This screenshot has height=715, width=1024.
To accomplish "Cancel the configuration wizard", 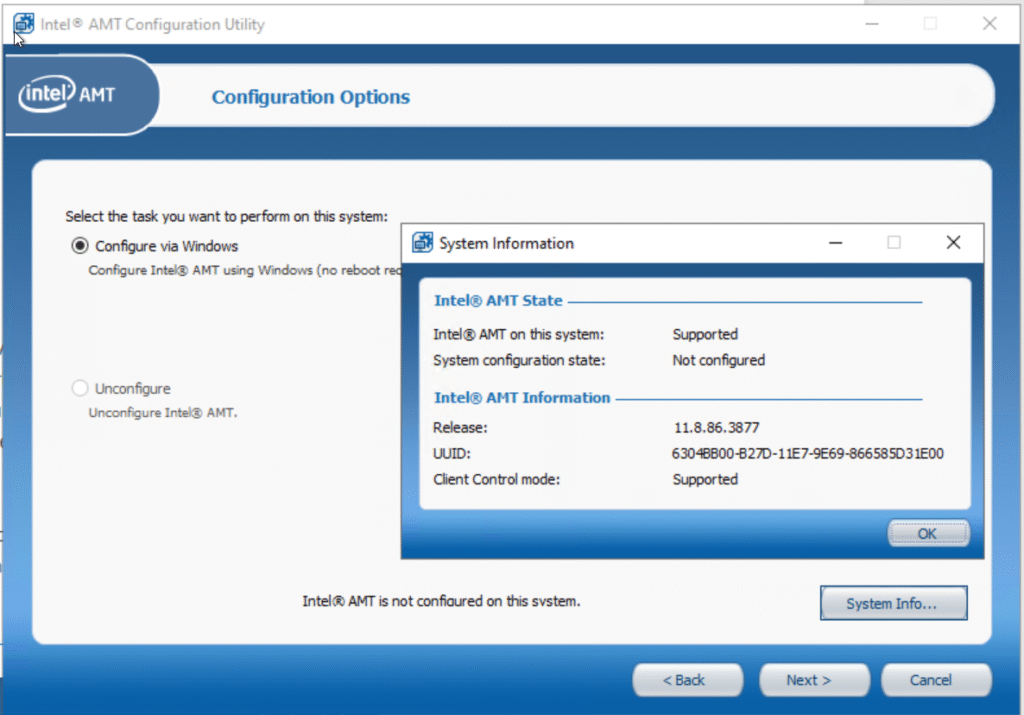I will 930,680.
